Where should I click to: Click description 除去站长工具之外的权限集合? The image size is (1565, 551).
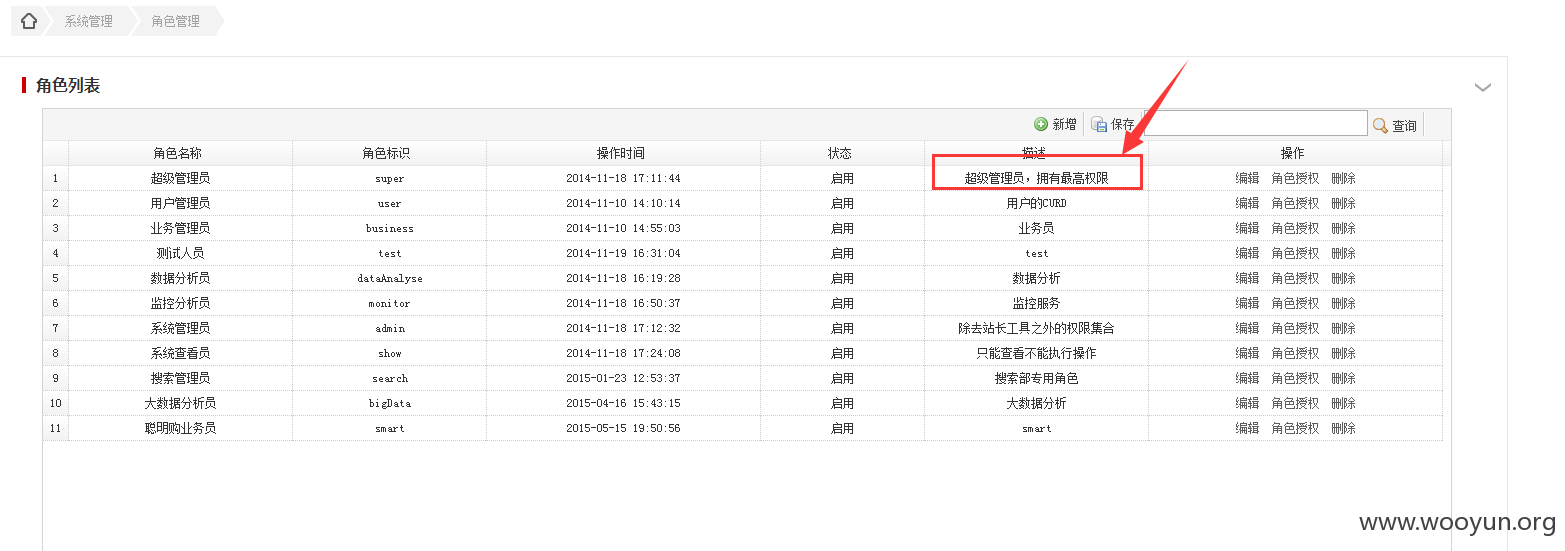pyautogui.click(x=1036, y=328)
